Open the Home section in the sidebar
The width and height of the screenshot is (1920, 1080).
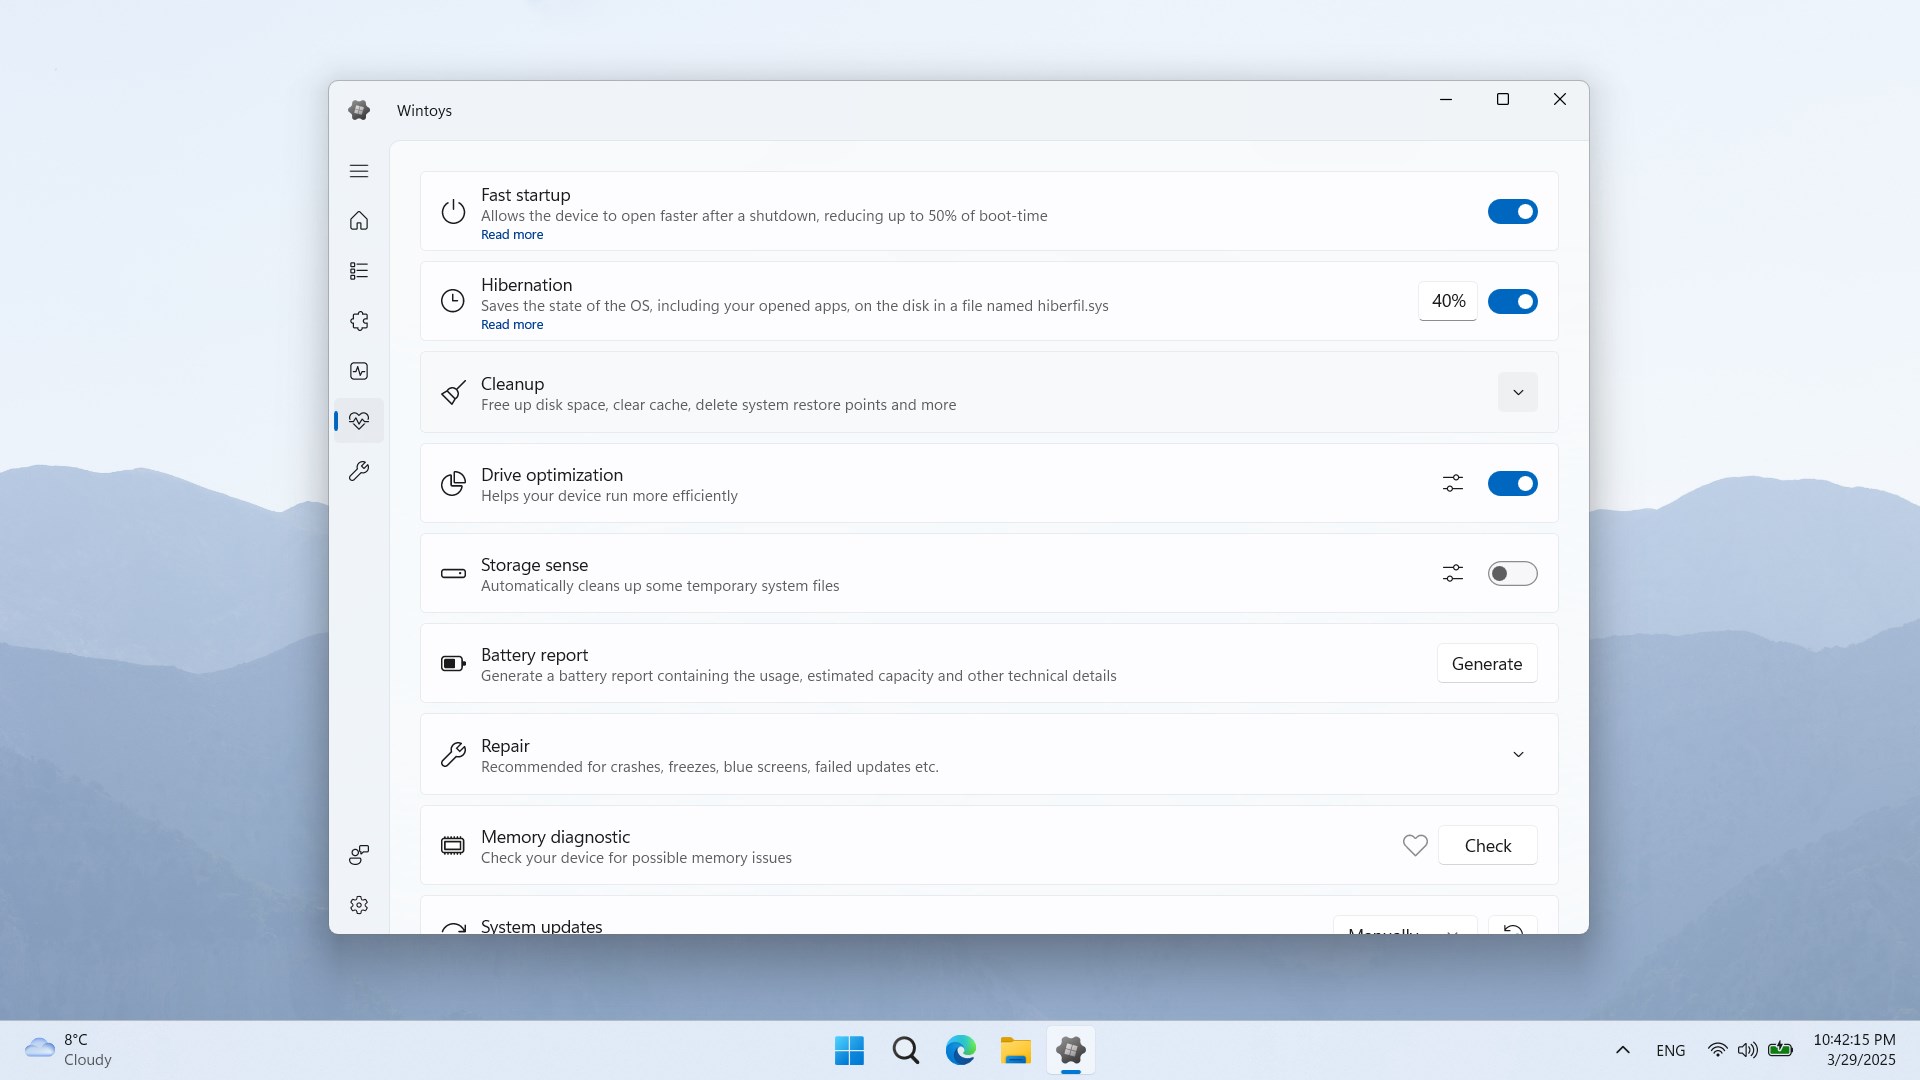pyautogui.click(x=359, y=221)
